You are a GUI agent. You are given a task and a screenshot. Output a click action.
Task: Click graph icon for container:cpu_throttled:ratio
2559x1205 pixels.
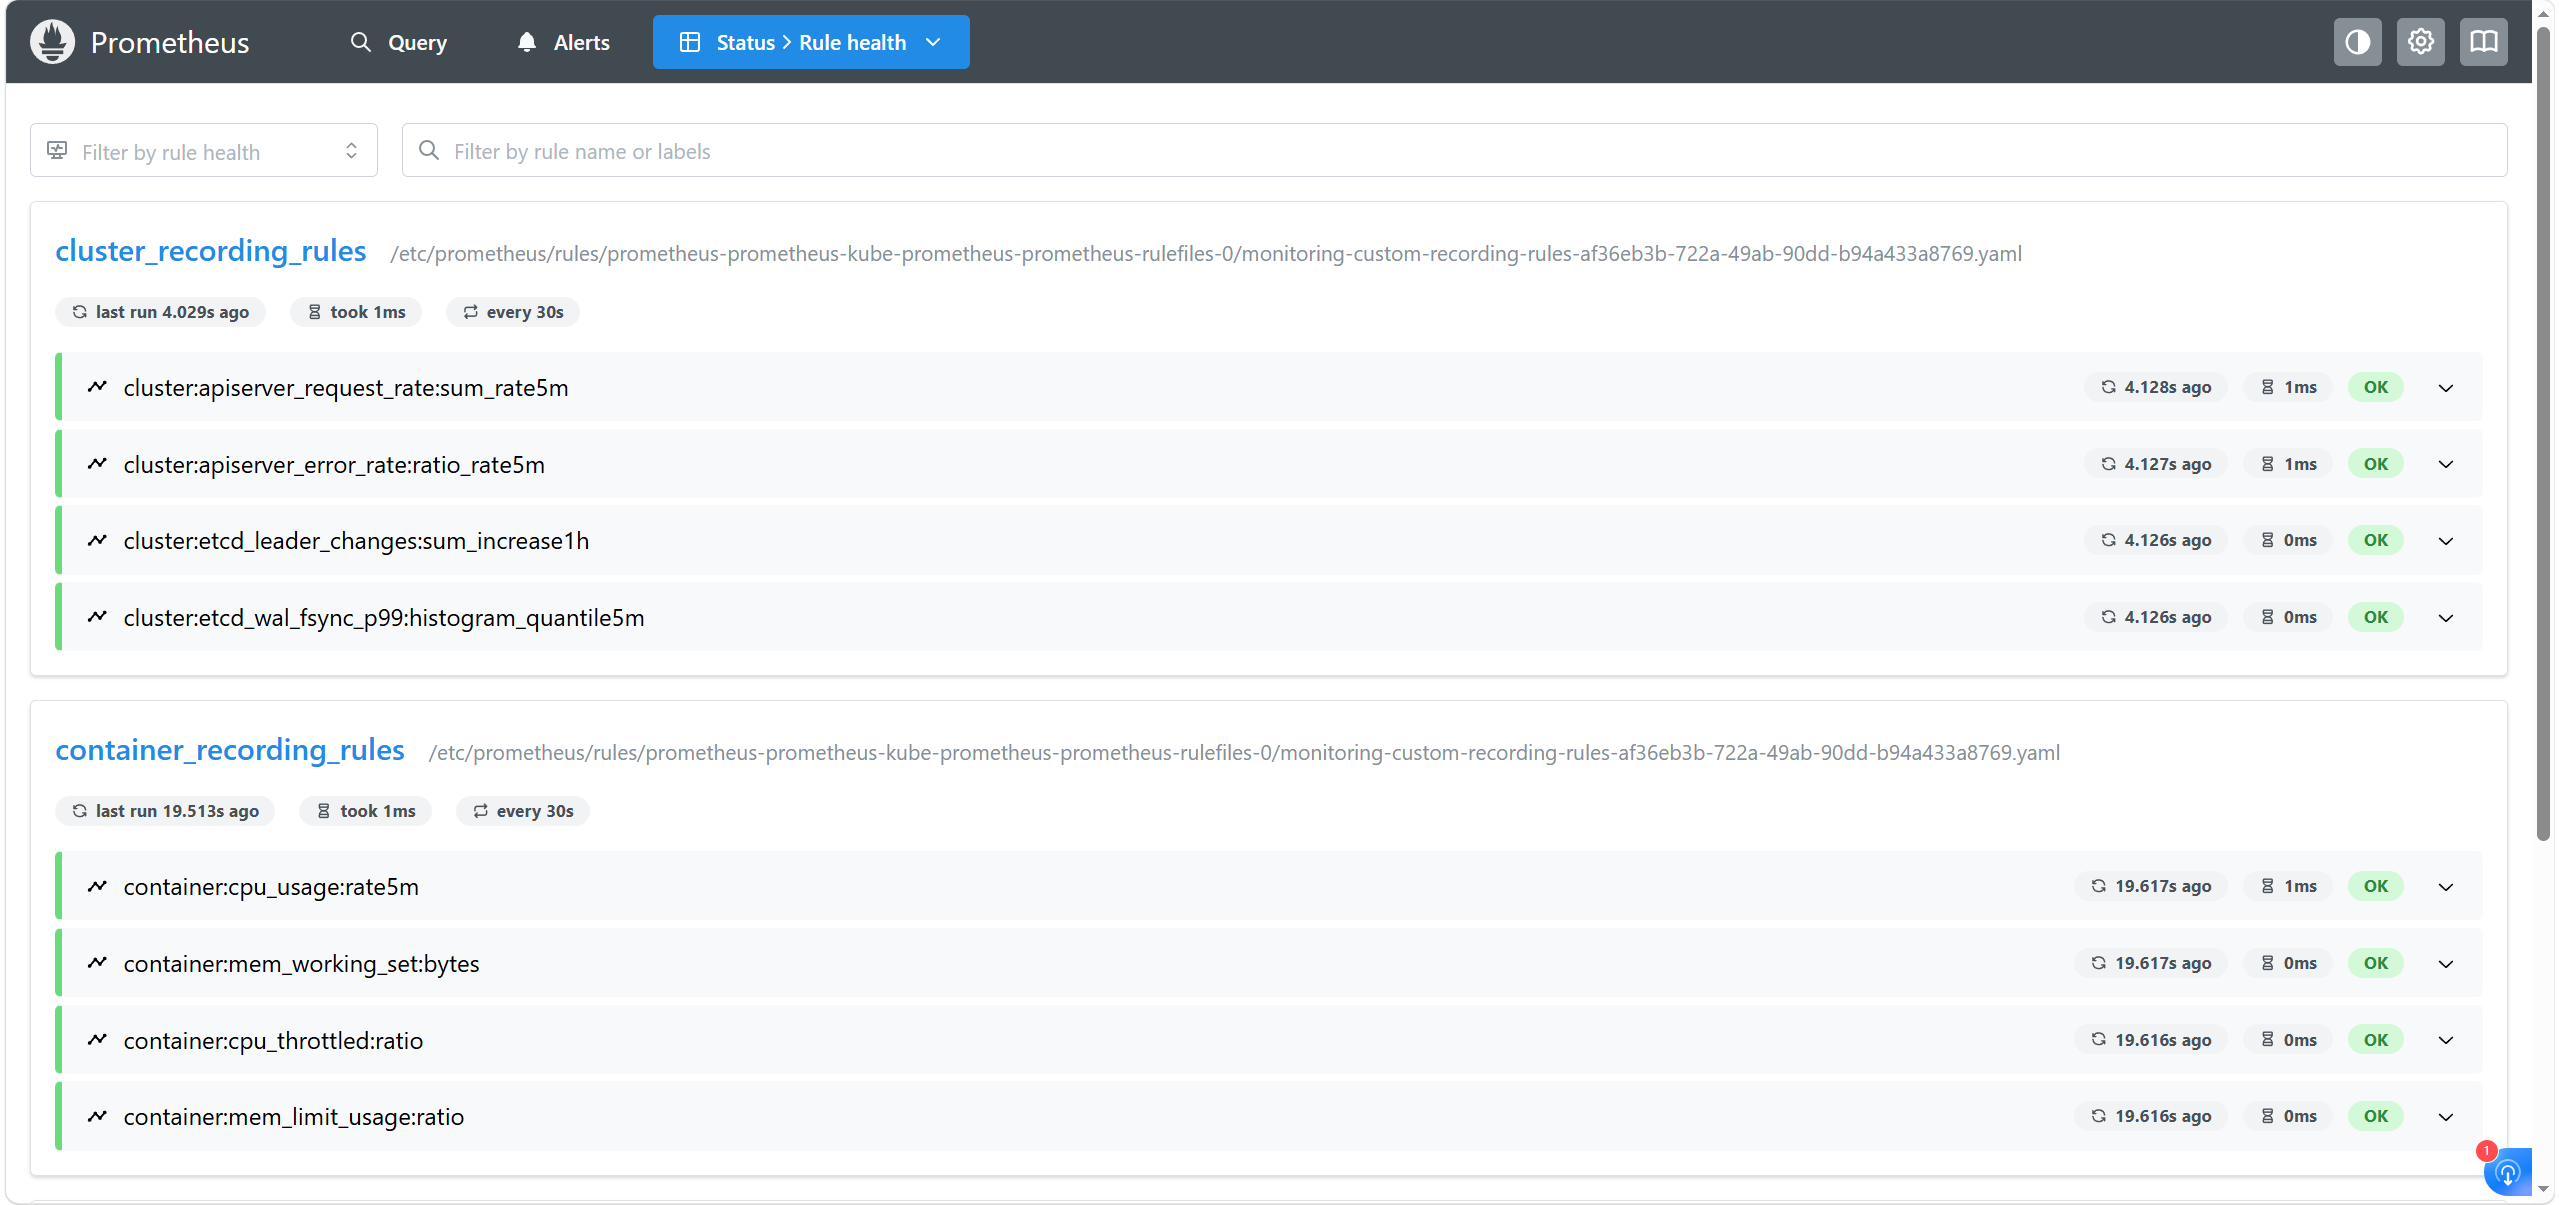97,1040
